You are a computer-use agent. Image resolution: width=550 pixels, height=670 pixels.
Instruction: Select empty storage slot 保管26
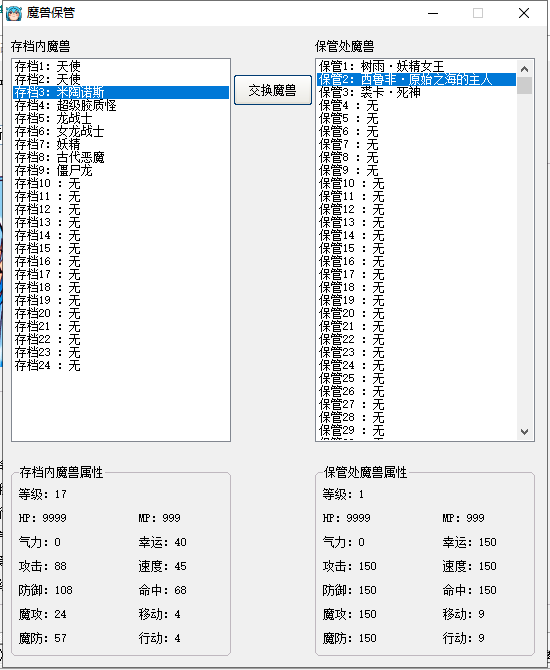point(416,392)
